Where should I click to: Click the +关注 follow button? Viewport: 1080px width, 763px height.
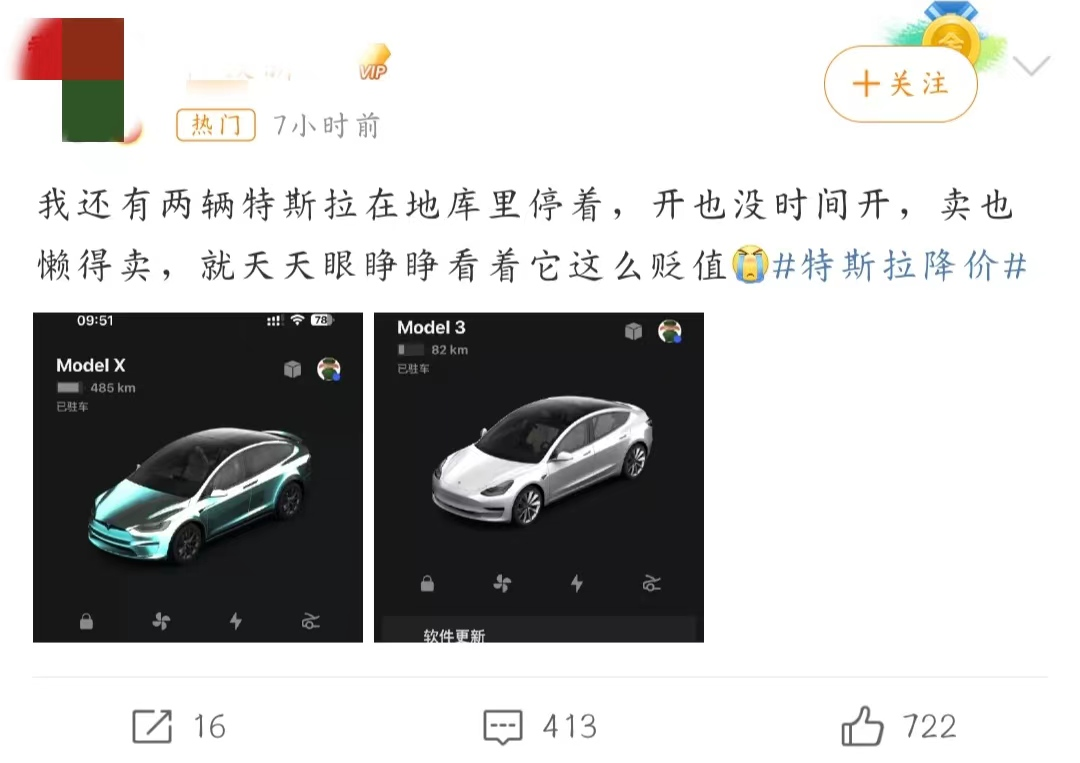coord(900,84)
